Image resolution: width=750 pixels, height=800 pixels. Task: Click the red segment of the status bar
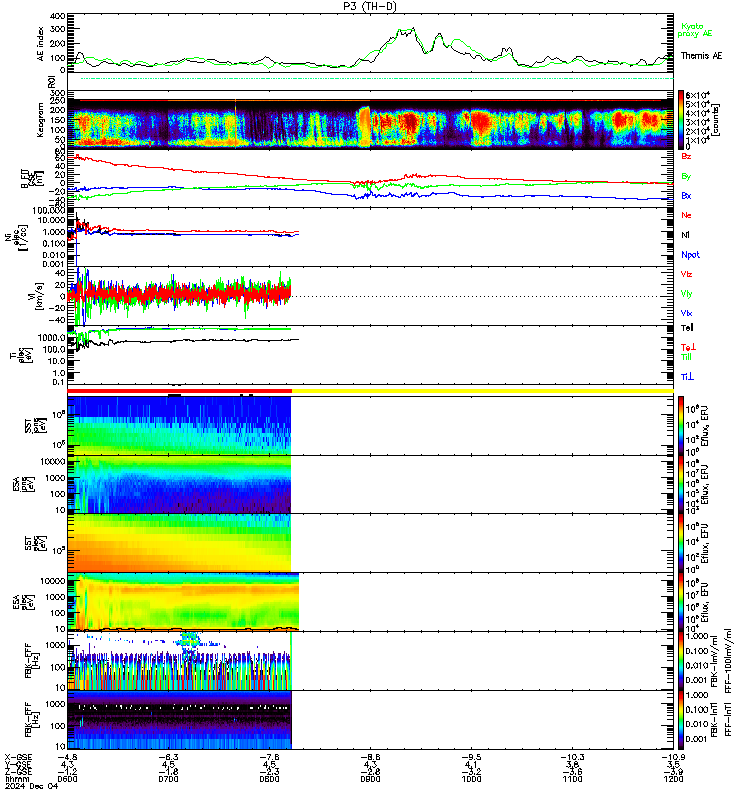pos(180,391)
